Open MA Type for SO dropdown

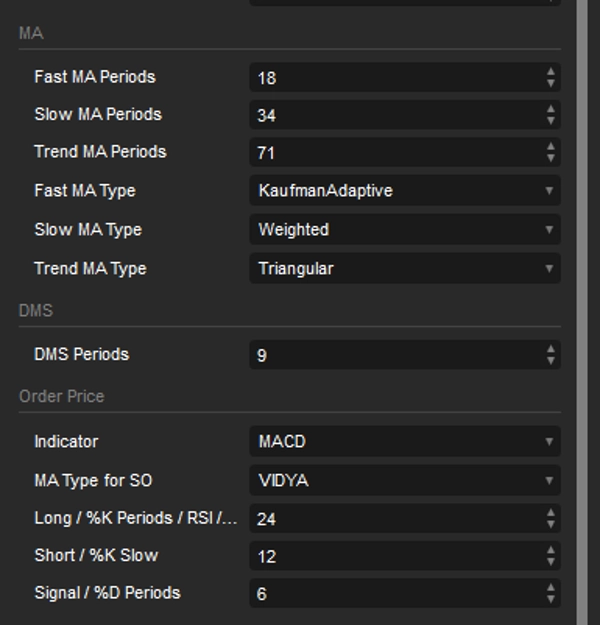[404, 481]
